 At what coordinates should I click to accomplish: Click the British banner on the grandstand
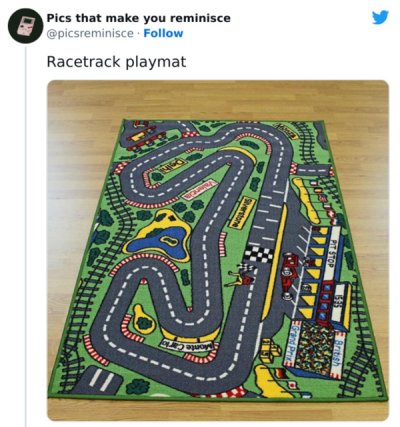(337, 355)
